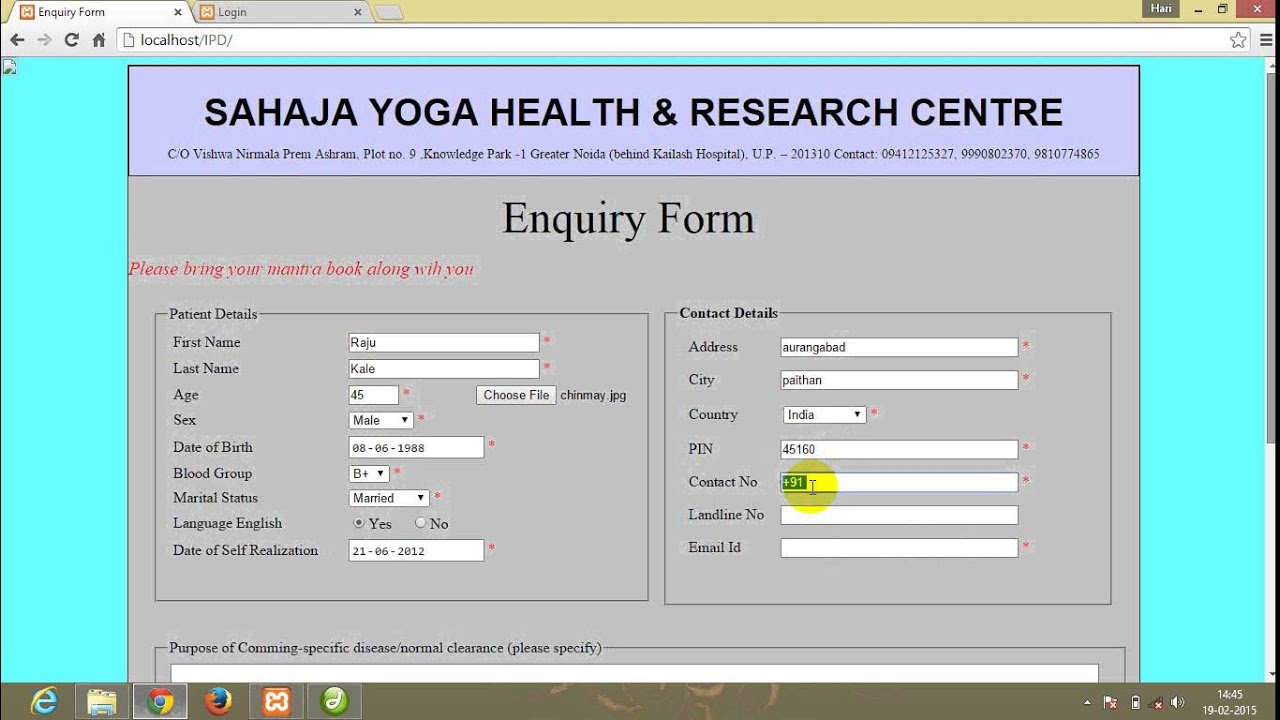Click the Contact No field with +91
Screen dimensions: 1280x720
coord(899,482)
